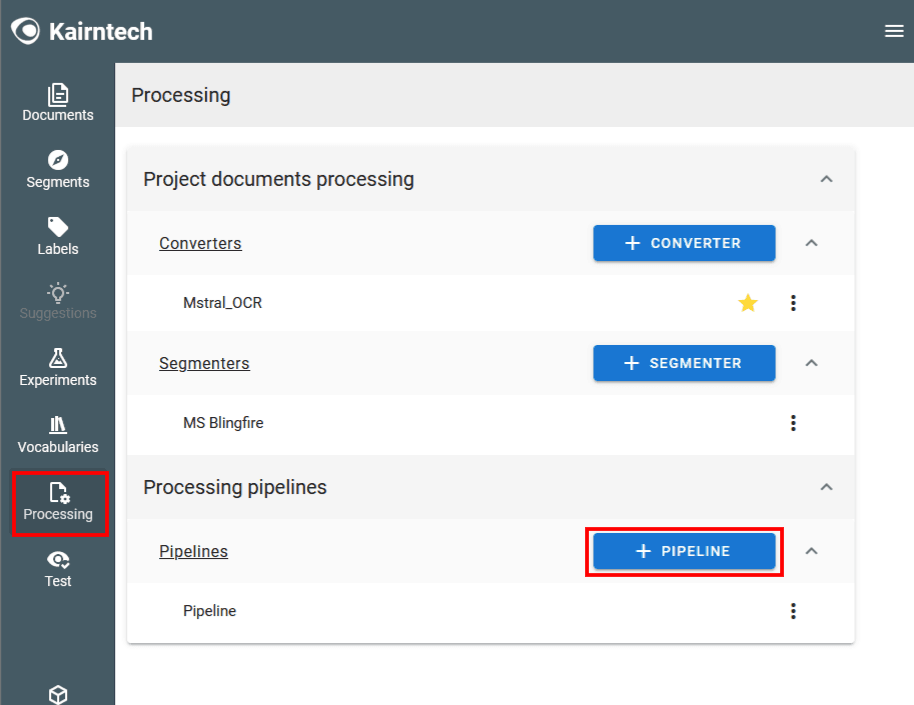Click the add Segmenter button
Screen dimensions: 914x705
coord(684,363)
